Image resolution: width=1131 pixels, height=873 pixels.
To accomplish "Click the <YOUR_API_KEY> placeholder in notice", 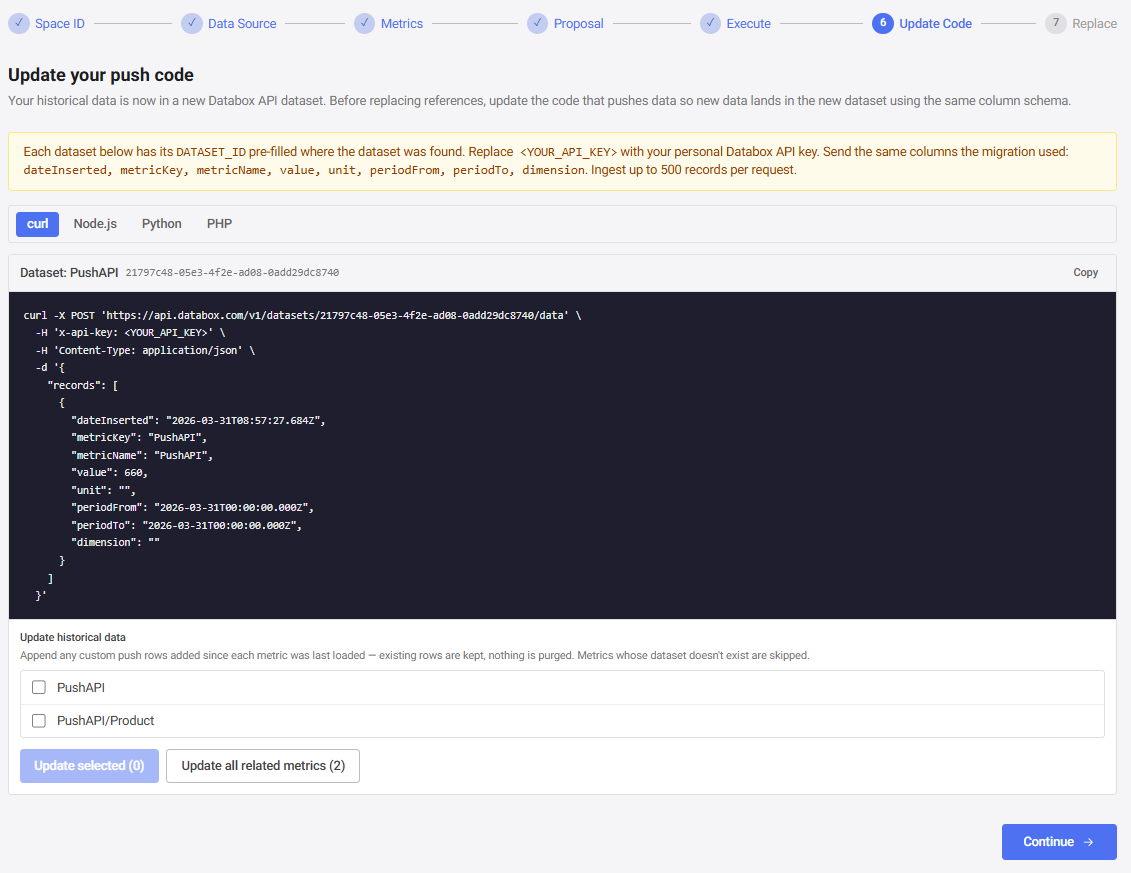I will (568, 152).
